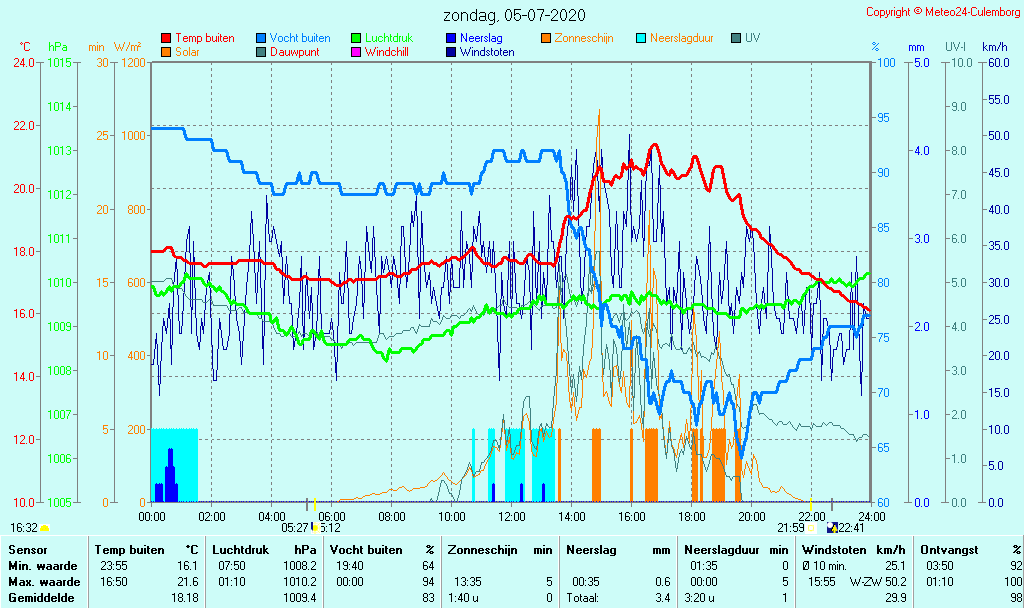Click the red Temp buiten legend swatch

pyautogui.click(x=166, y=39)
